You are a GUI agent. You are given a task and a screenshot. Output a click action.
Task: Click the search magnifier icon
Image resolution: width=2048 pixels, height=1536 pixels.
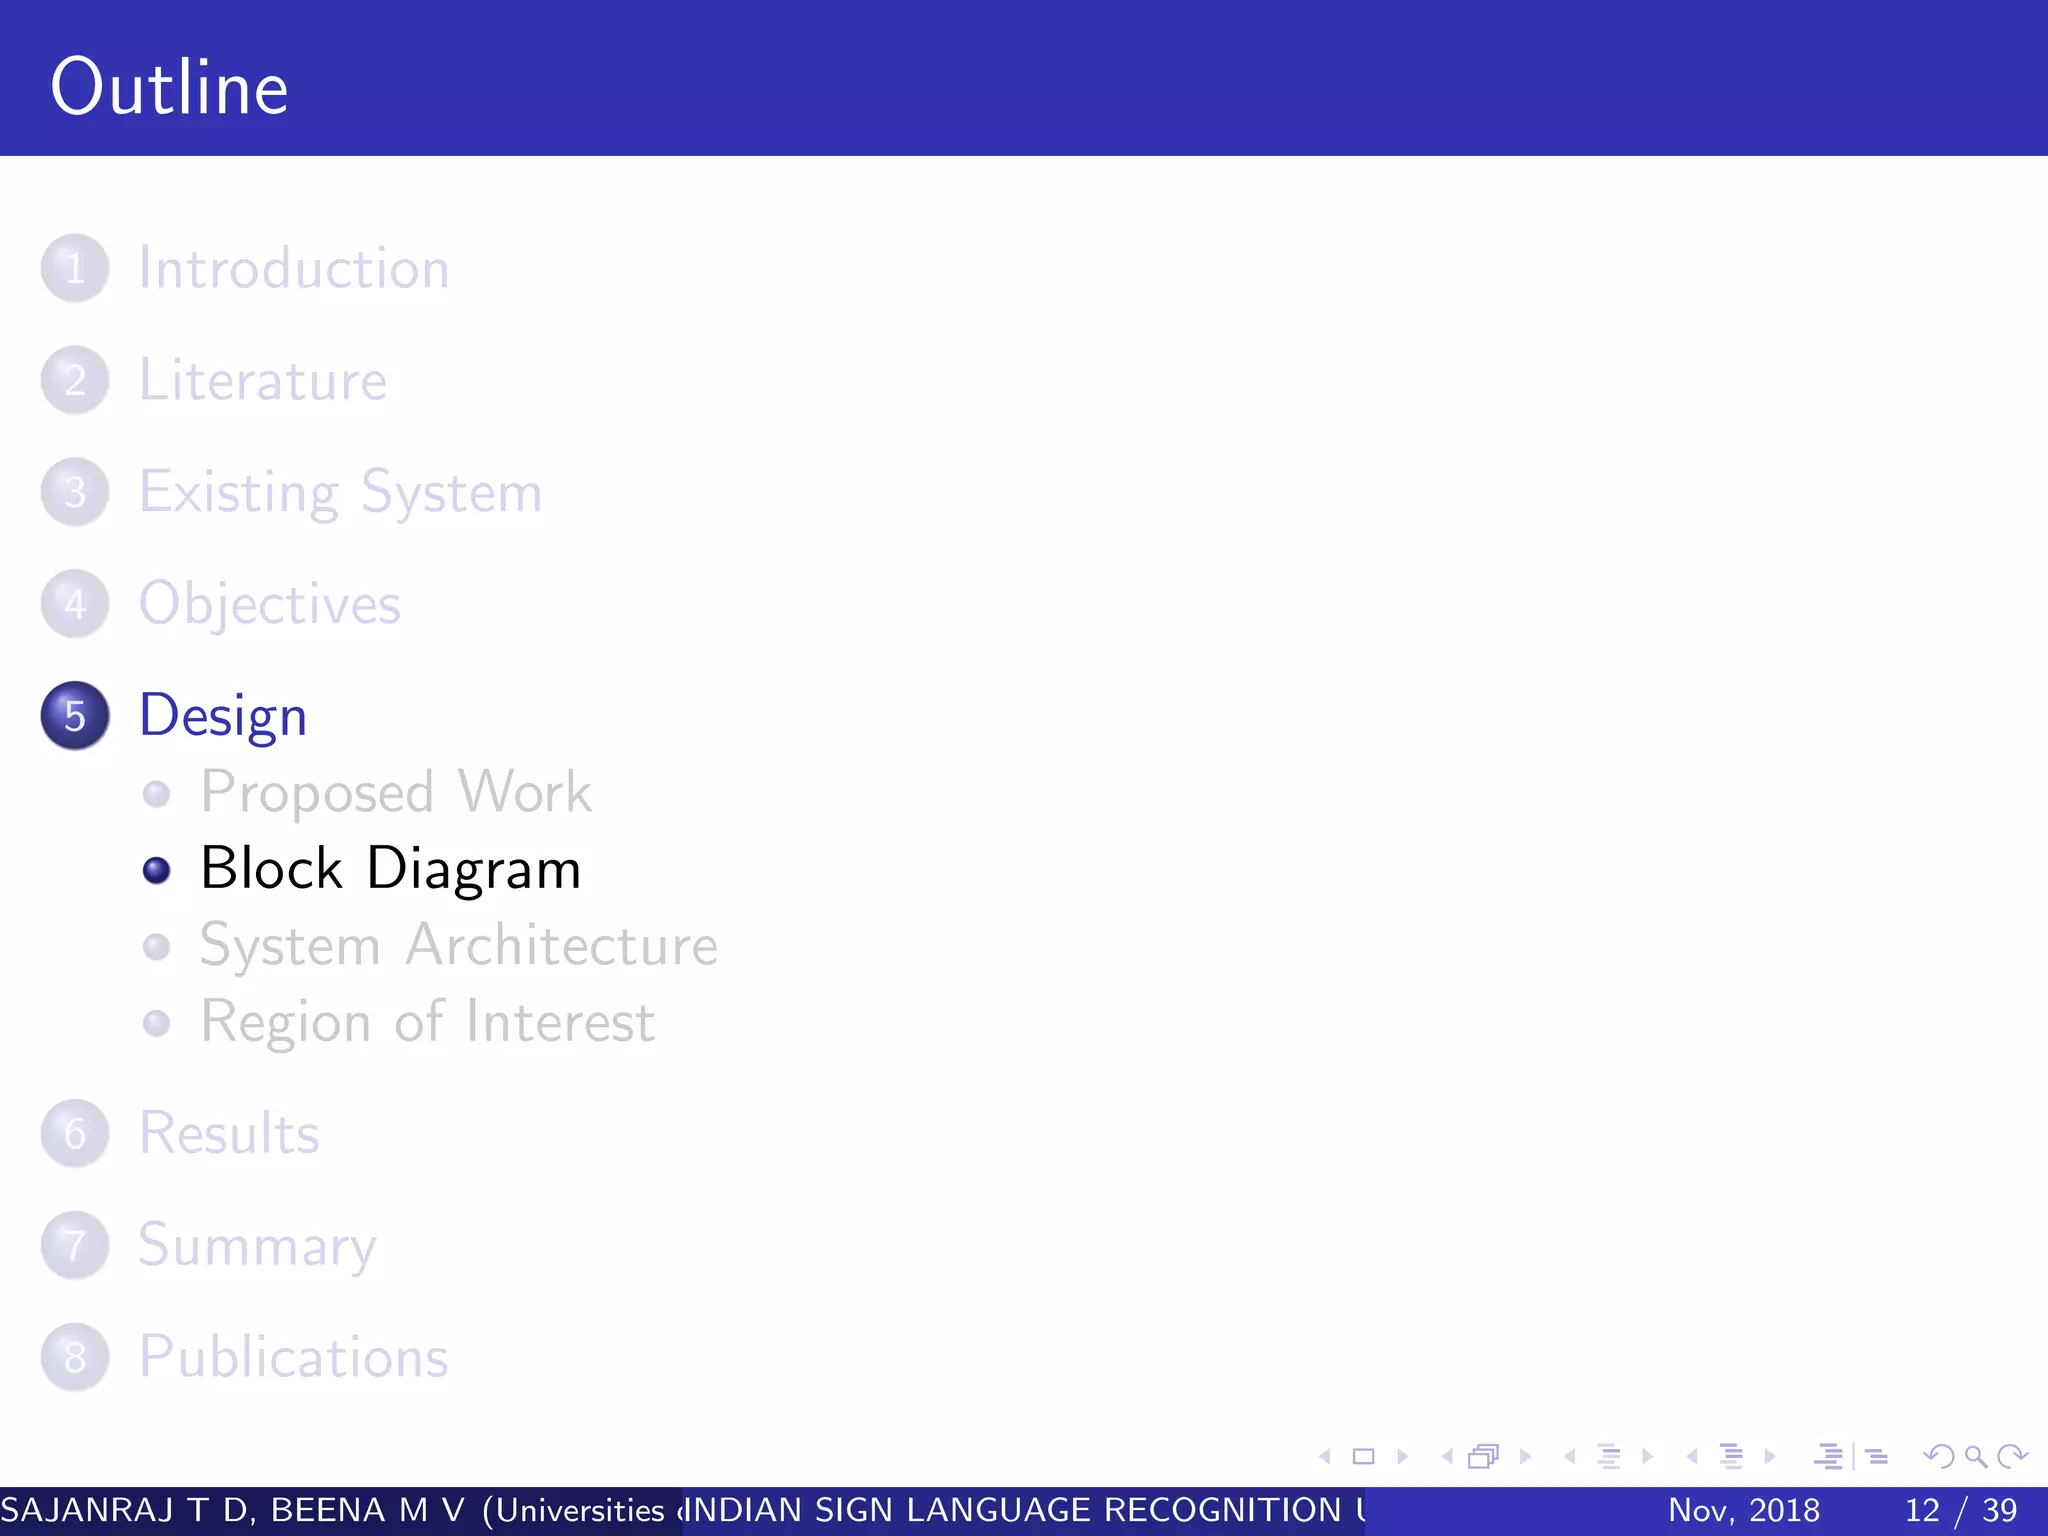tap(1975, 1457)
